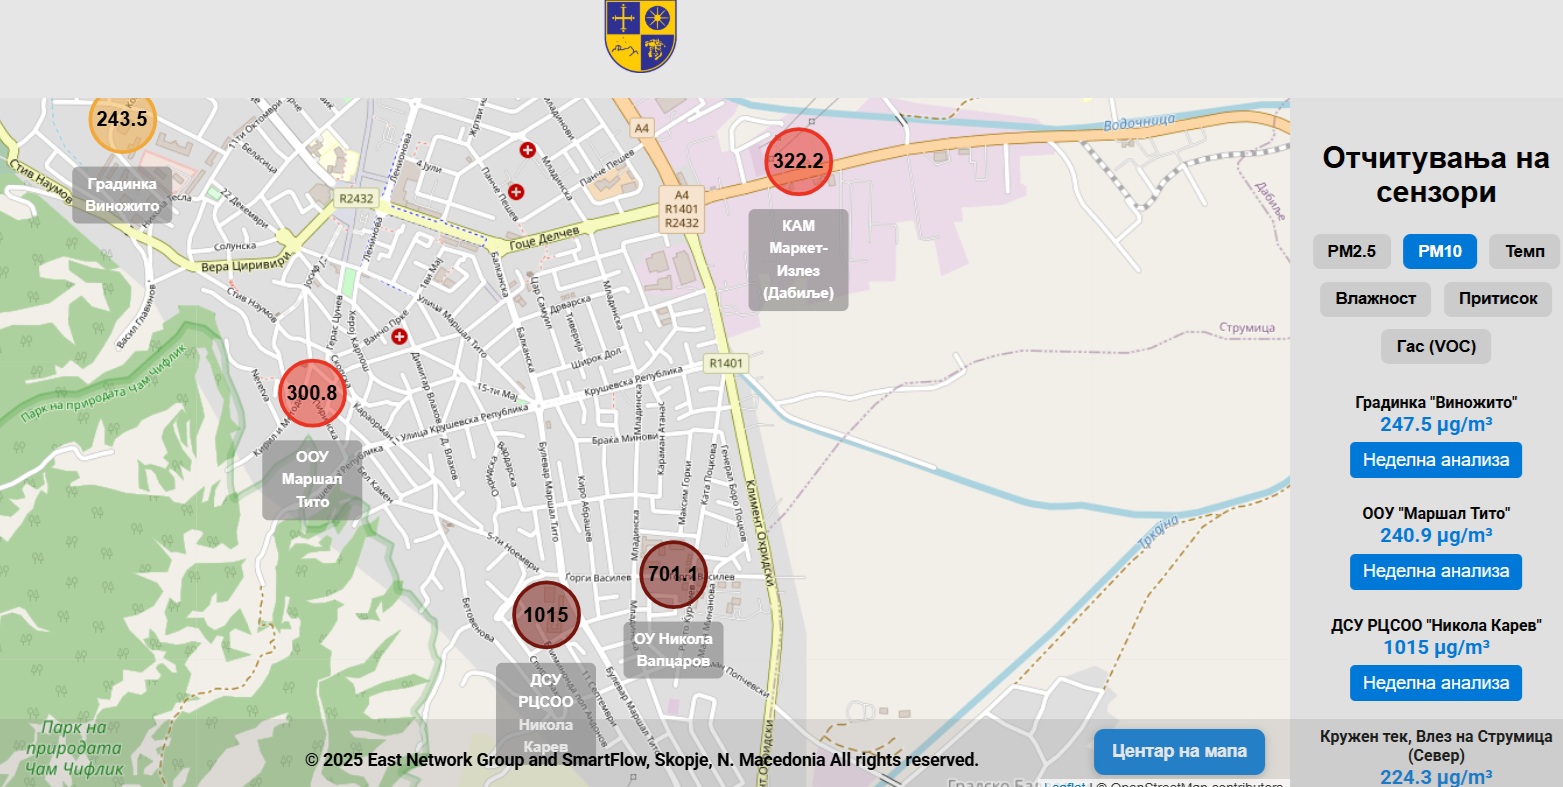This screenshot has height=787, width=1563.
Task: Click the 243.5 orange sensor marker
Action: tap(122, 120)
